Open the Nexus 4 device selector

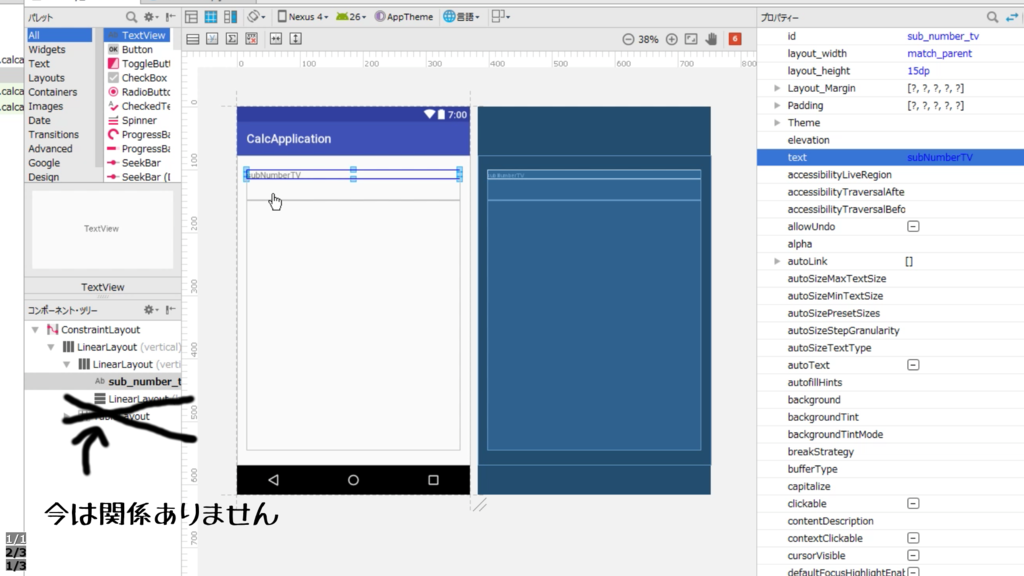click(x=302, y=17)
